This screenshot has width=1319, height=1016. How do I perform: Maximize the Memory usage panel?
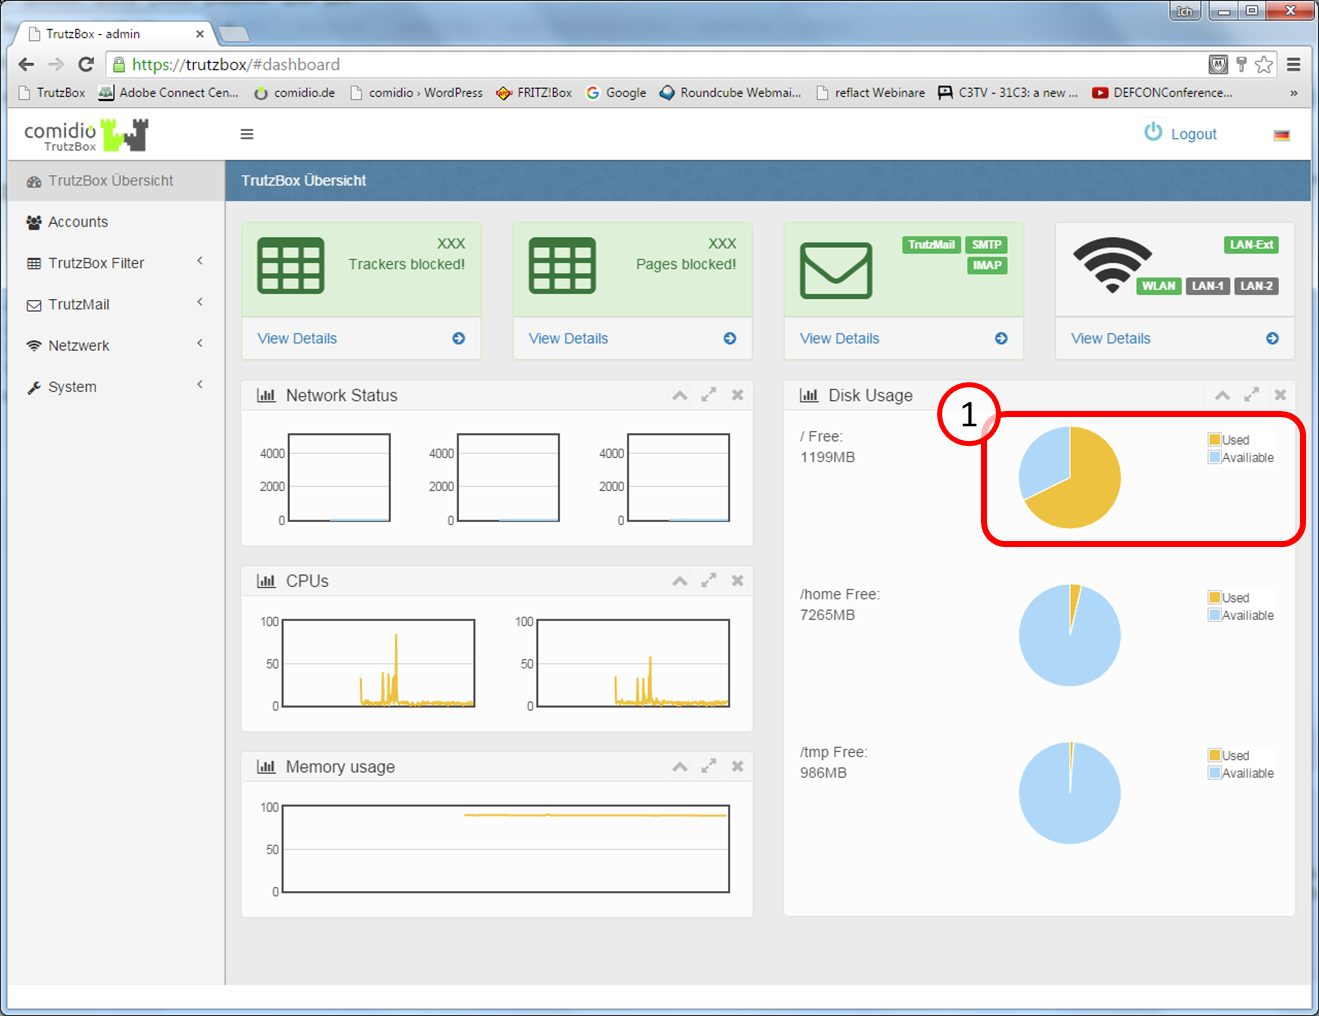[x=709, y=766]
